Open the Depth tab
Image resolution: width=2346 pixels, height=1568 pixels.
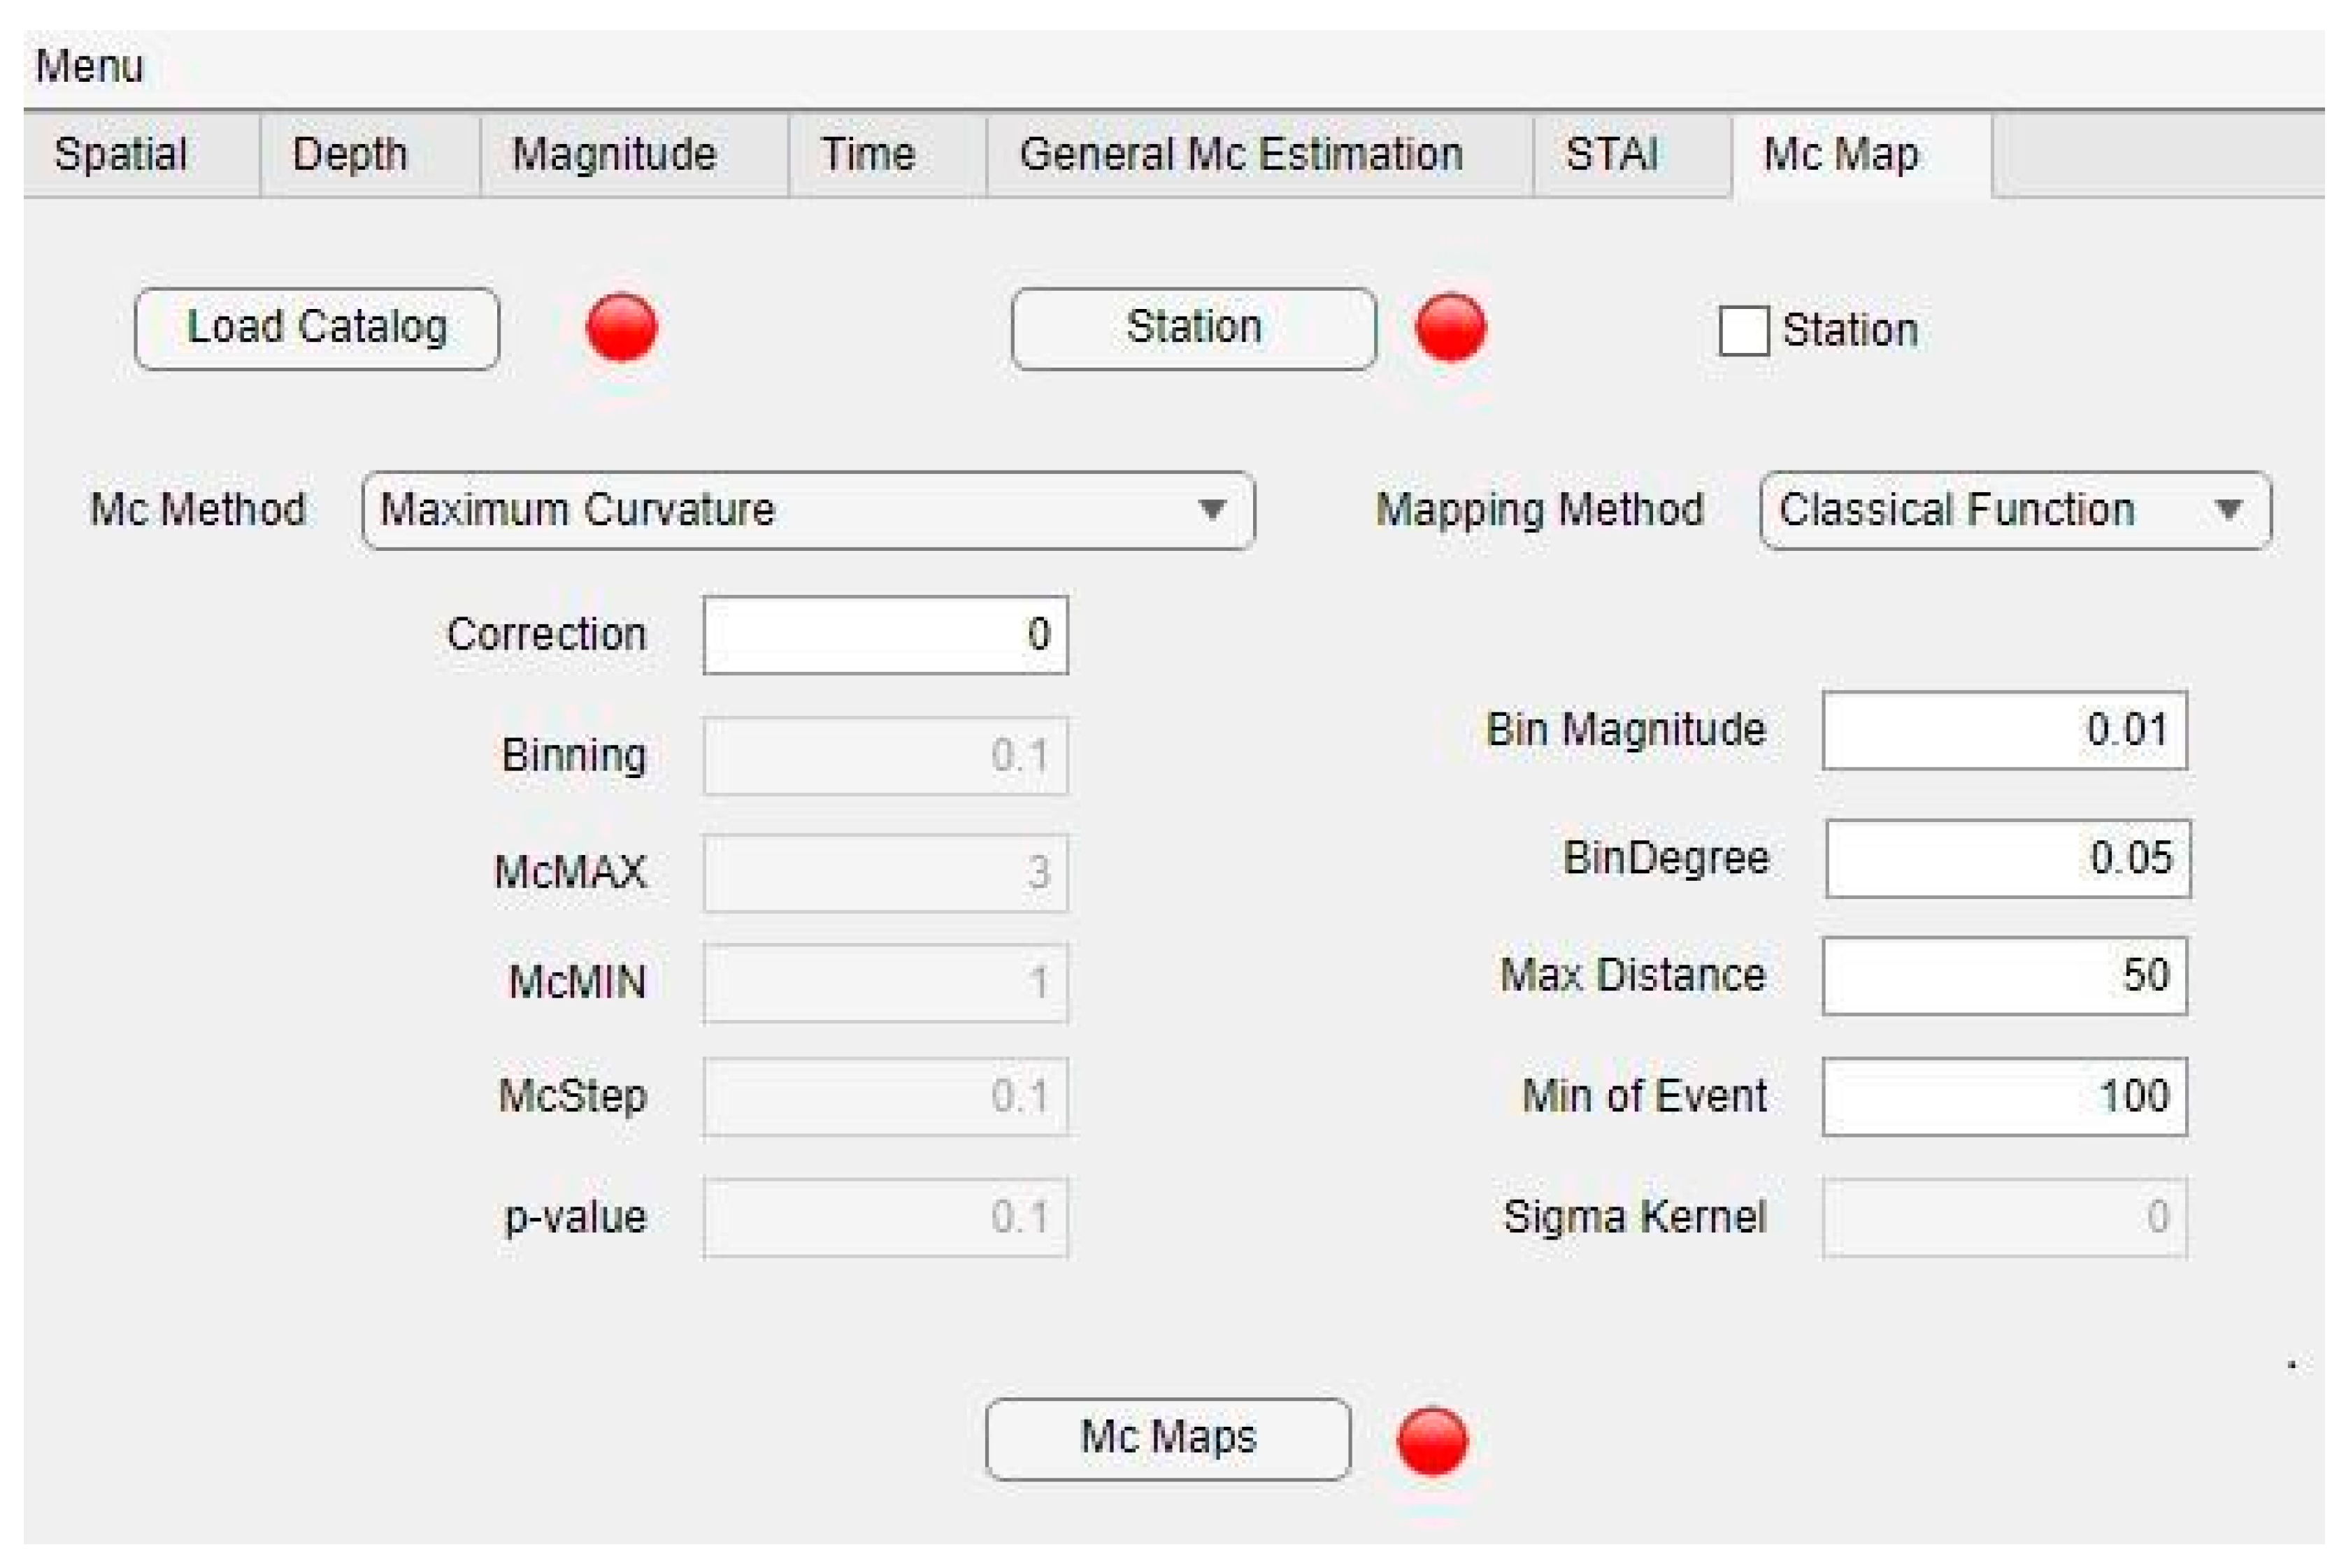tap(350, 155)
